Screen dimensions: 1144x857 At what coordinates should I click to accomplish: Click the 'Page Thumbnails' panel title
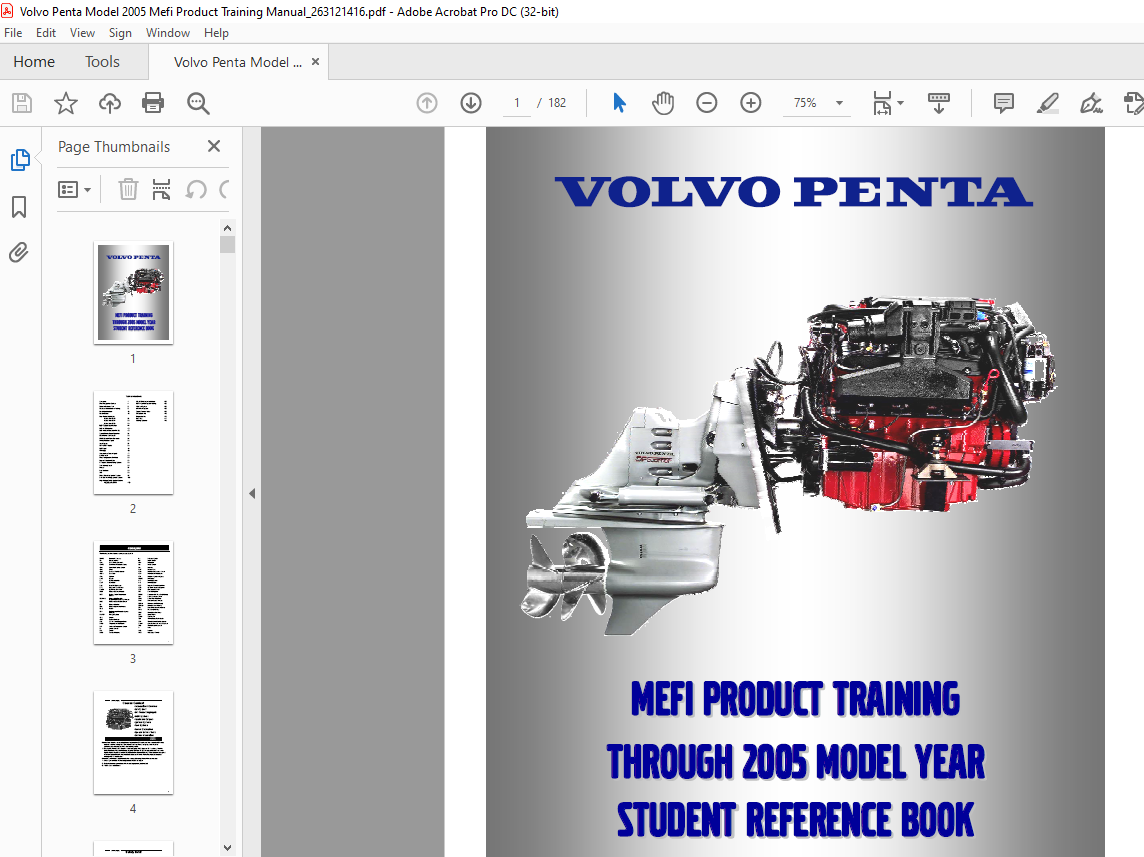pyautogui.click(x=114, y=147)
